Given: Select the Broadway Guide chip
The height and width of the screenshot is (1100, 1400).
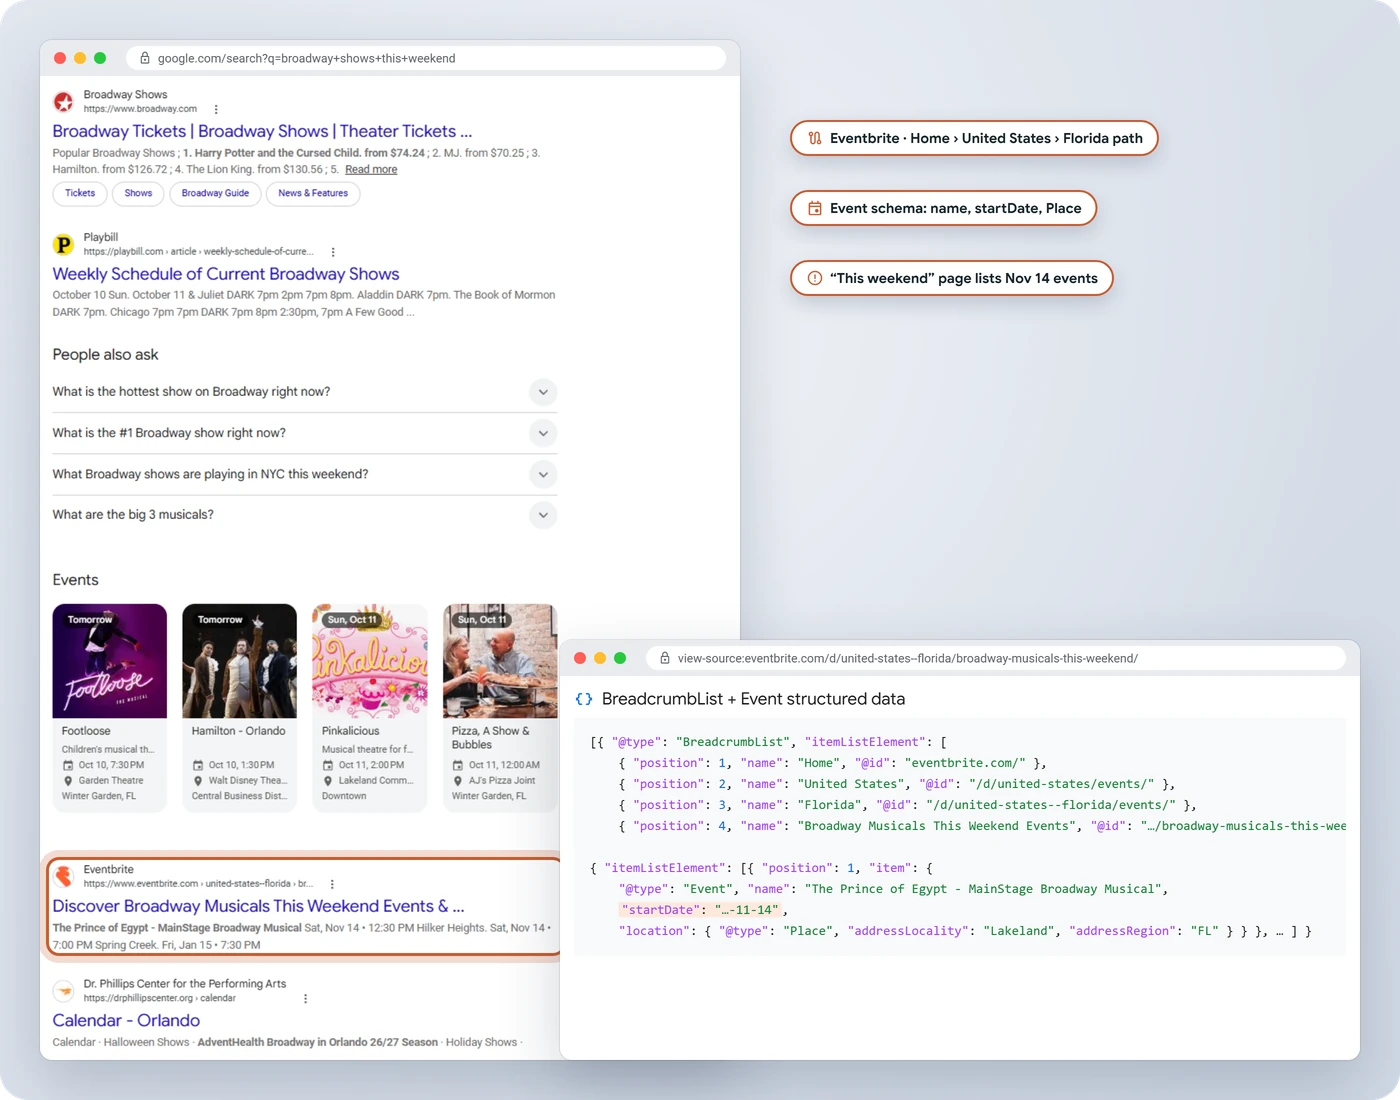Looking at the screenshot, I should tap(215, 193).
